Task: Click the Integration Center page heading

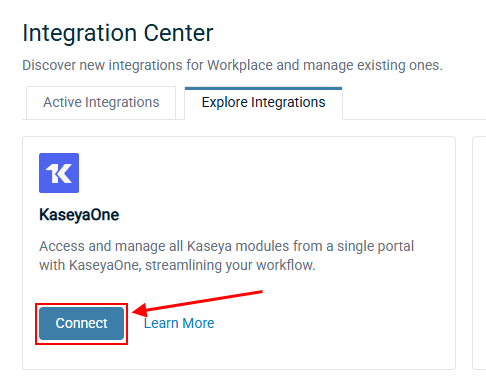Action: (118, 33)
